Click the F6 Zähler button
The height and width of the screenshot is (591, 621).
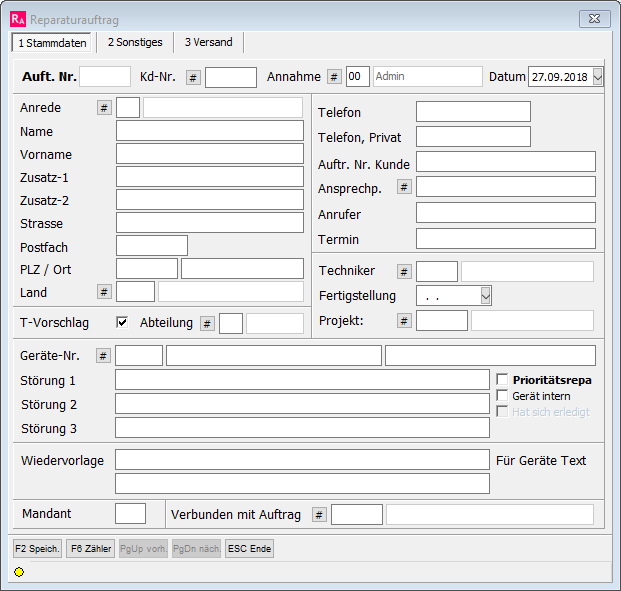[90, 549]
